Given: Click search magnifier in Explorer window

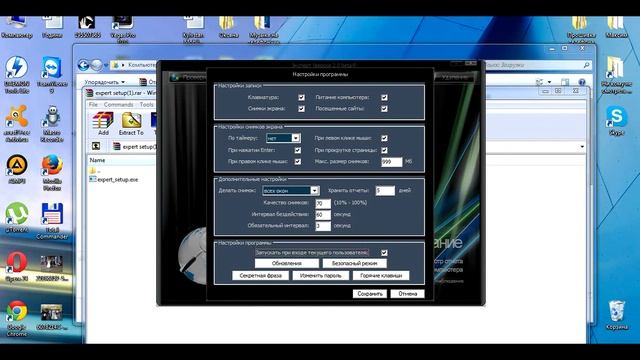Looking at the screenshot, I should click(x=587, y=65).
